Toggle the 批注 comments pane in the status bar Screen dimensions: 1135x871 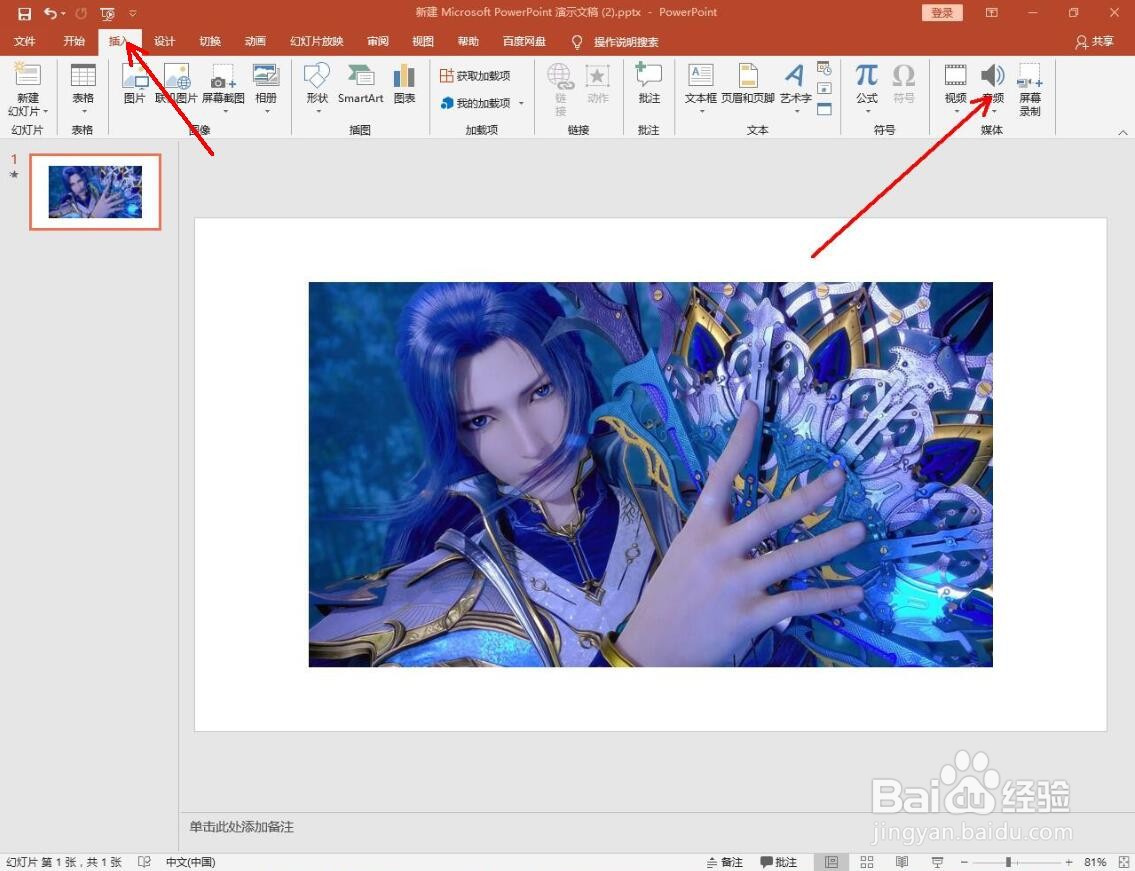(778, 862)
